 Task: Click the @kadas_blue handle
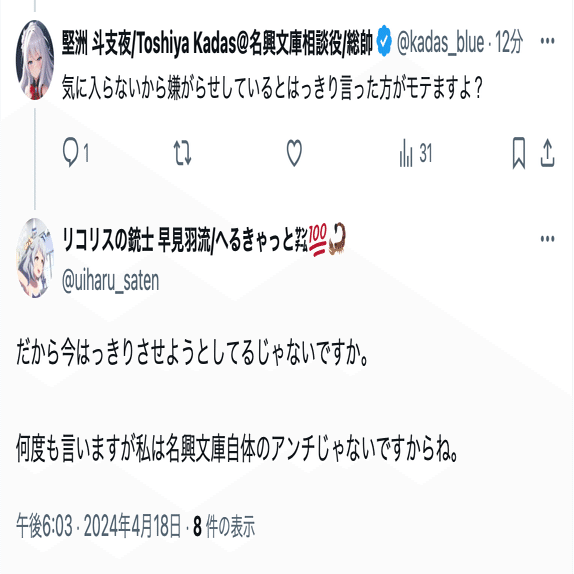pos(440,43)
